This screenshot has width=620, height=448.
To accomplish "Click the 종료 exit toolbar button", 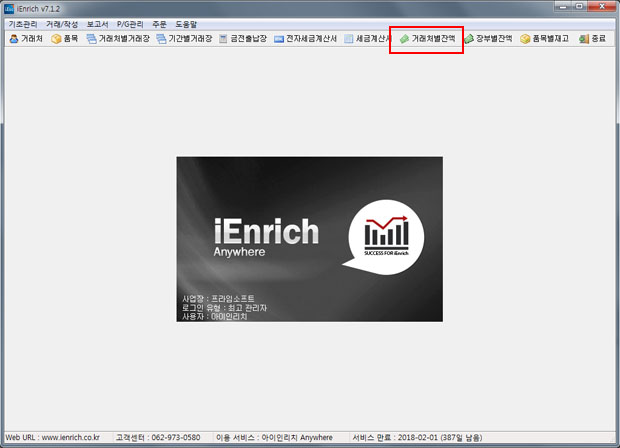I will click(593, 39).
